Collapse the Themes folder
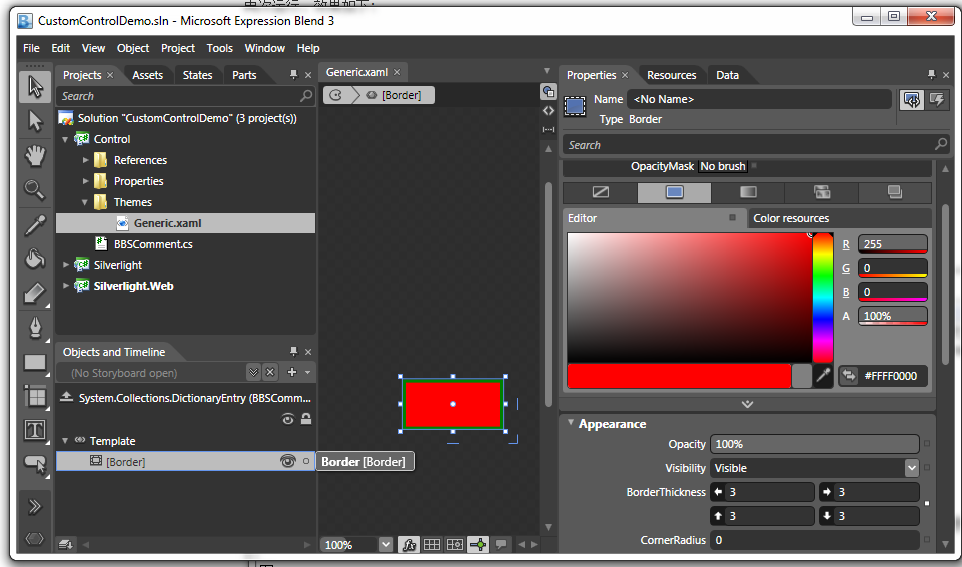This screenshot has height=567, width=962. tap(85, 202)
